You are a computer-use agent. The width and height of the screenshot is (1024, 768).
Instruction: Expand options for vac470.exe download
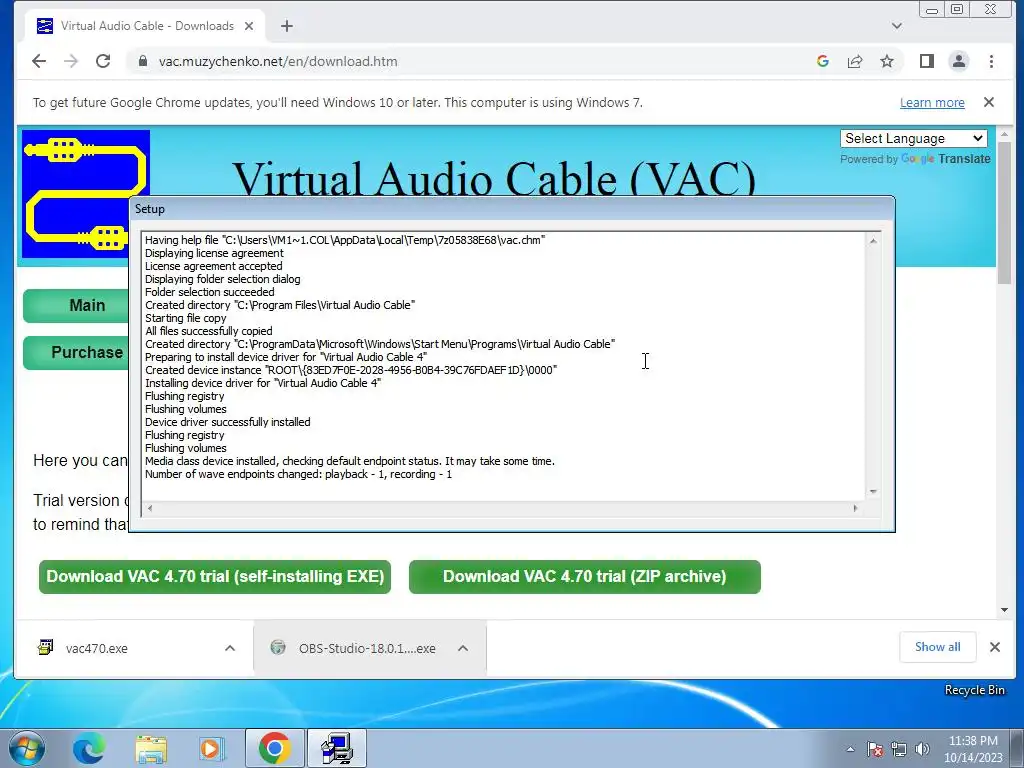tap(230, 648)
